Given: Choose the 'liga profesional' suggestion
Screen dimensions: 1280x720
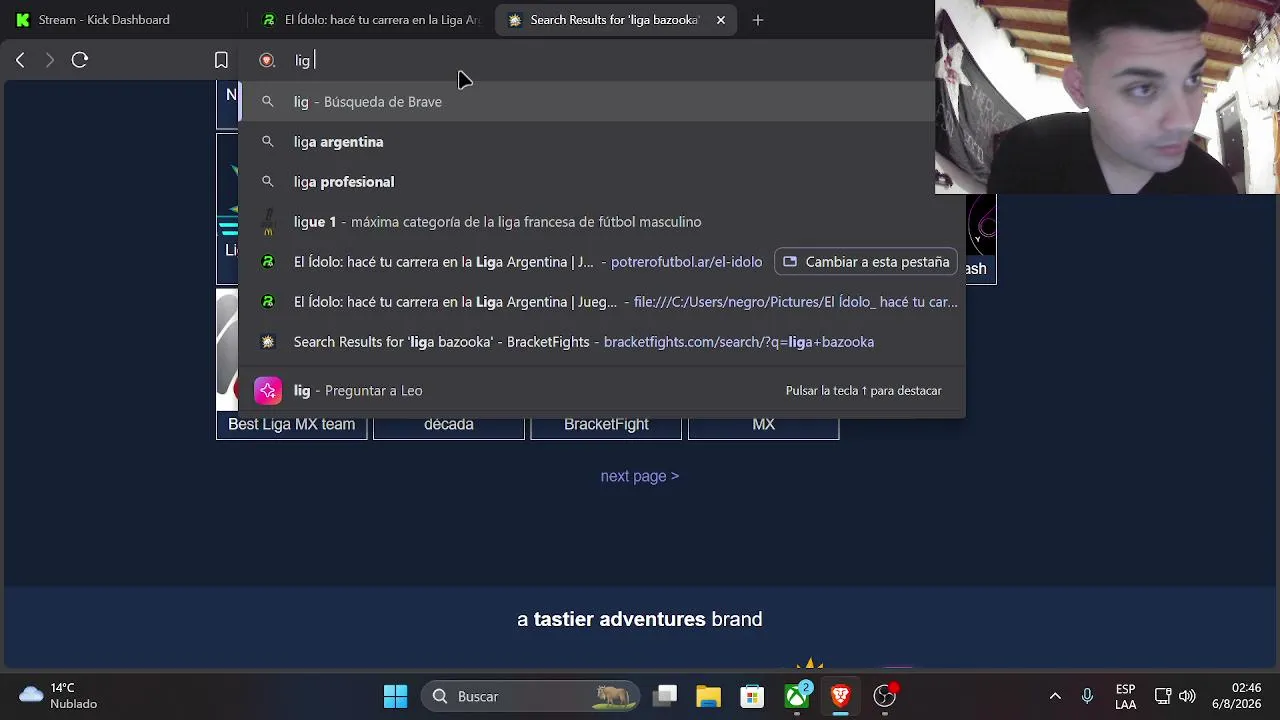Looking at the screenshot, I should tap(602, 182).
